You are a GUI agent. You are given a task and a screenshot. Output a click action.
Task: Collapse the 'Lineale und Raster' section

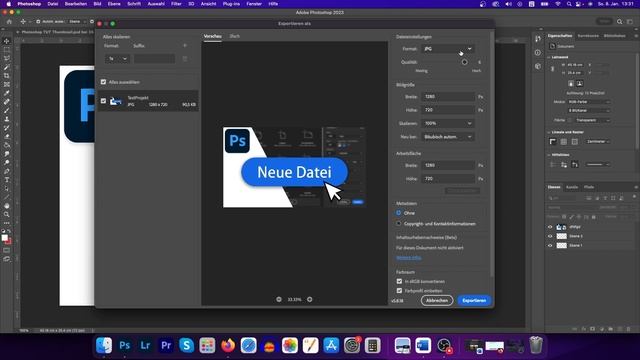[x=549, y=132]
